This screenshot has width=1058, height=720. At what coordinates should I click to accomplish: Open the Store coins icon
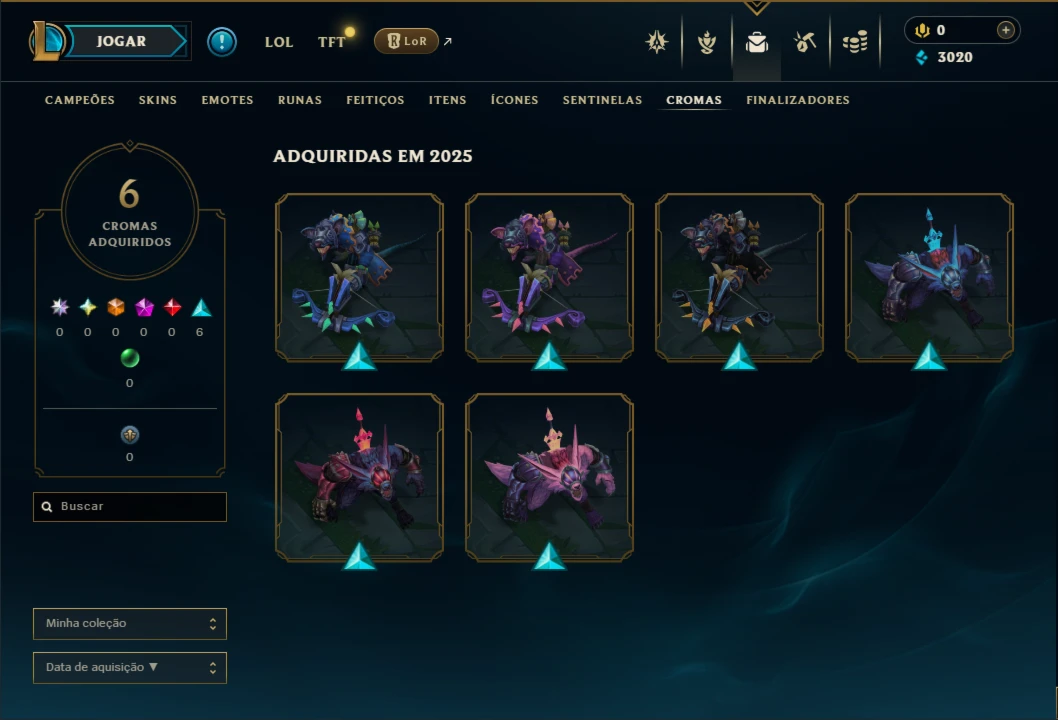click(855, 43)
